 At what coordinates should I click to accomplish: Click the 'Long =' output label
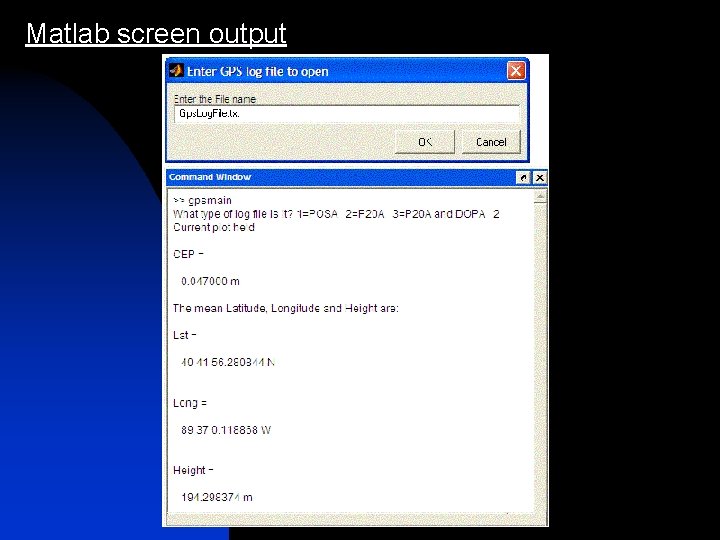coord(190,403)
